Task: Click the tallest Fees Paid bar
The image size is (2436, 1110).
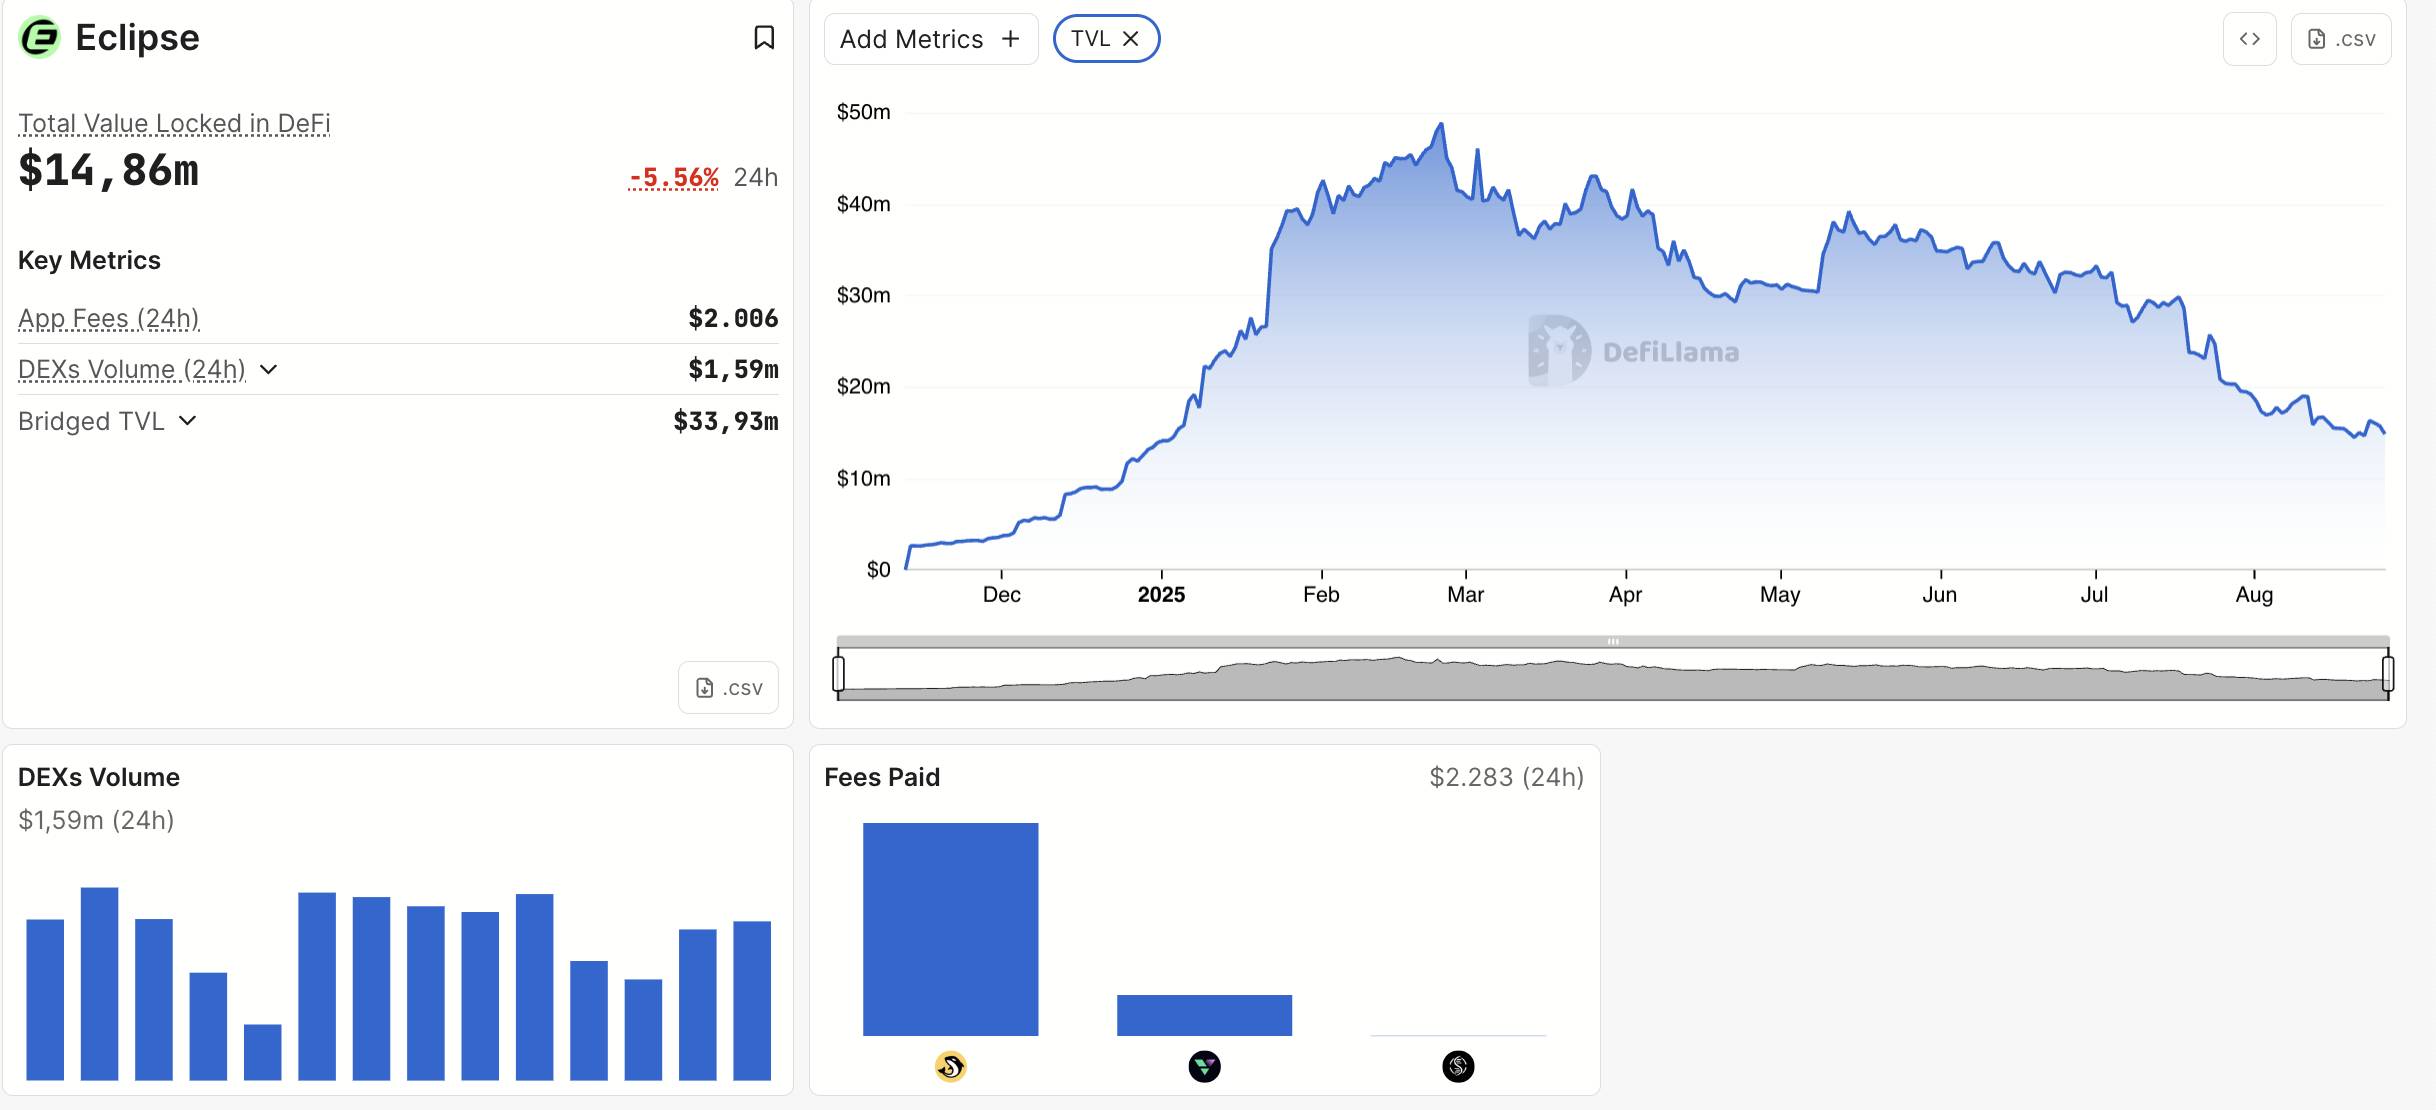Action: click(x=950, y=929)
